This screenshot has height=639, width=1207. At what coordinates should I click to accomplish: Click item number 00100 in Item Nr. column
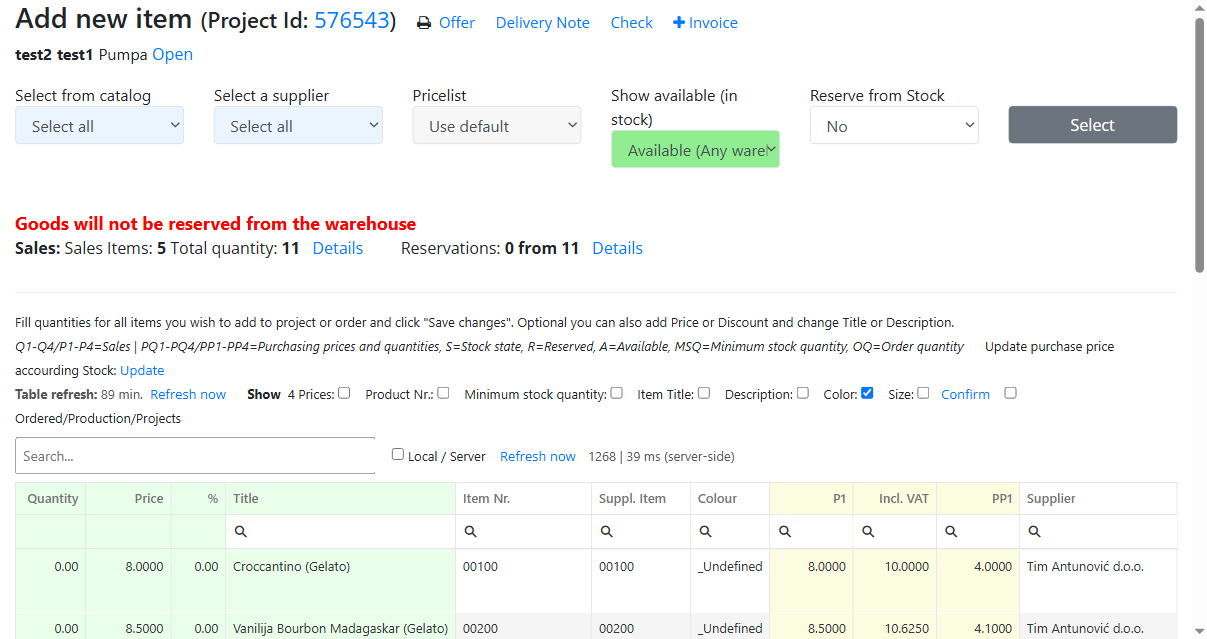click(x=480, y=566)
